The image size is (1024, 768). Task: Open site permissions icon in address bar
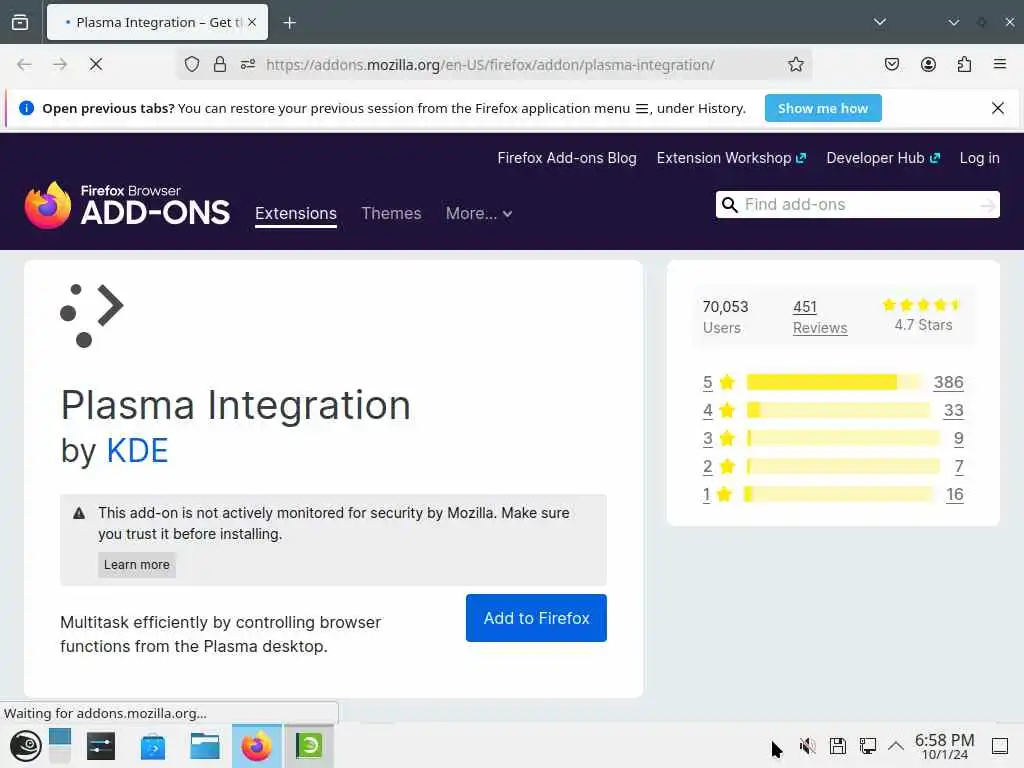[248, 64]
